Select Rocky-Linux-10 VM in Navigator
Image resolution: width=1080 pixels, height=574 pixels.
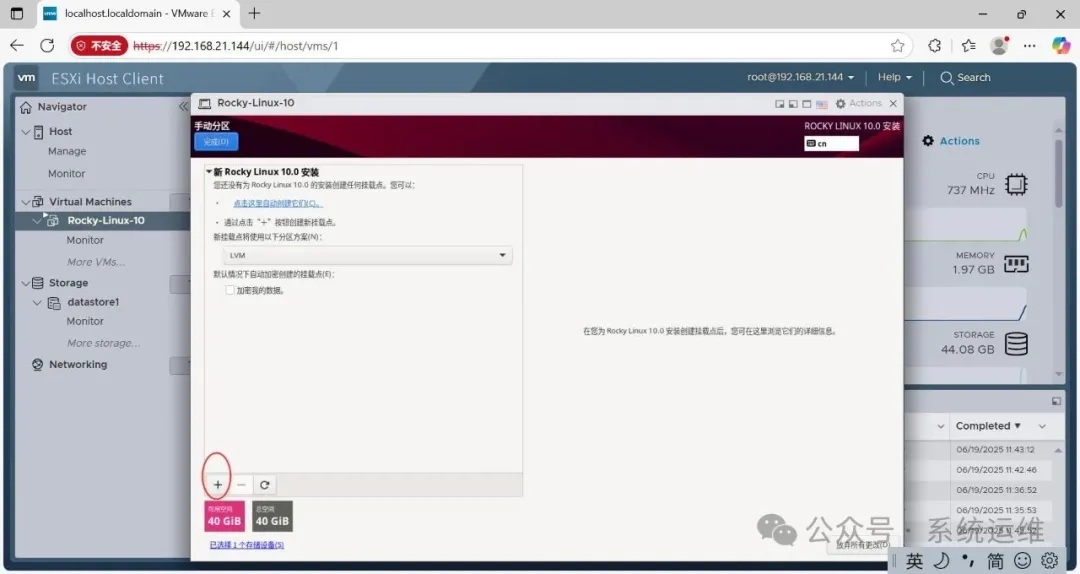[106, 221]
